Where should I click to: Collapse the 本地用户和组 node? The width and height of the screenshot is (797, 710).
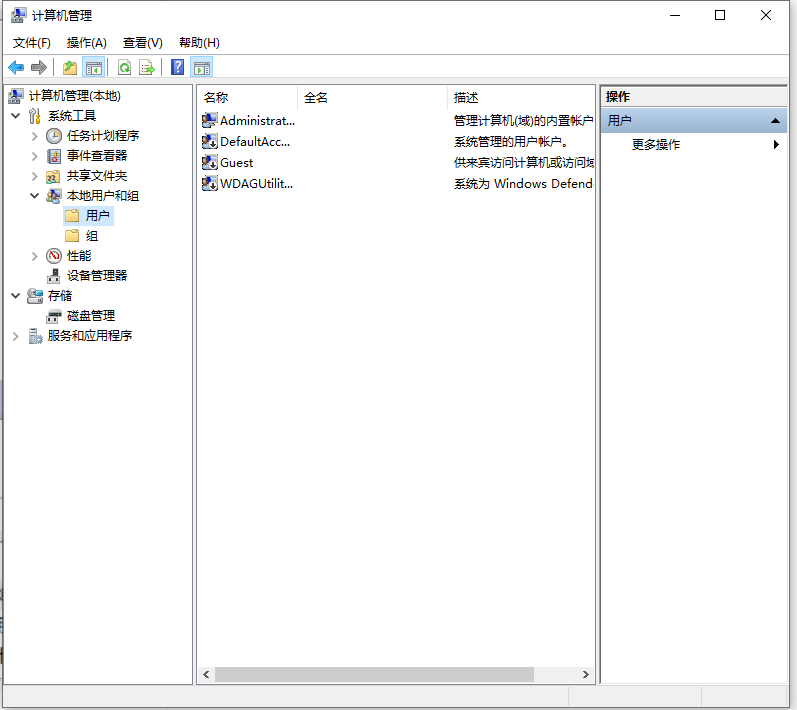click(x=35, y=196)
